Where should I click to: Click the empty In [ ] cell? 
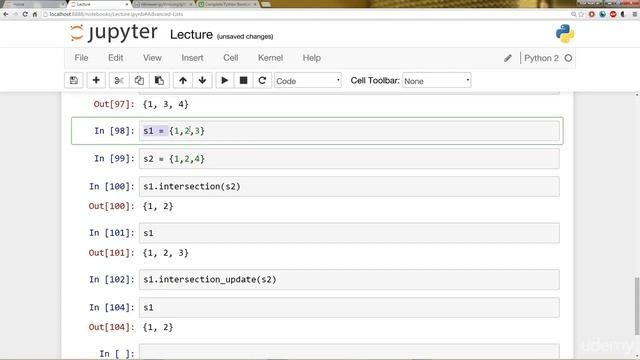tap(349, 352)
